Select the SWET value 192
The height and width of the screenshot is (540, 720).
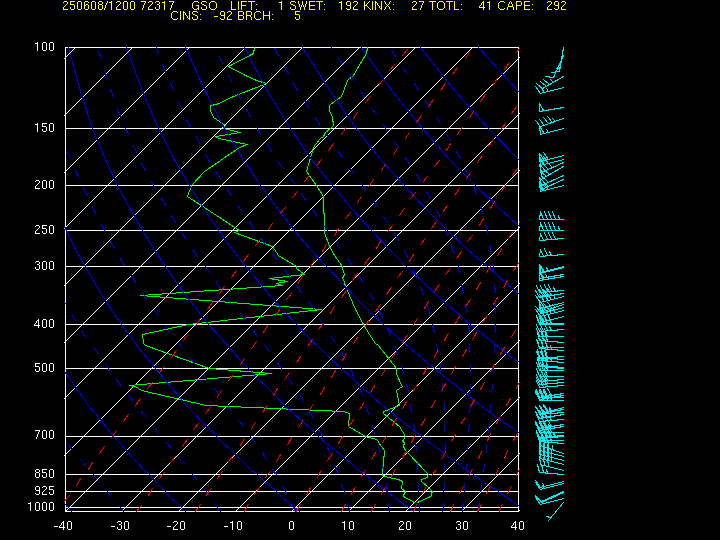point(348,6)
